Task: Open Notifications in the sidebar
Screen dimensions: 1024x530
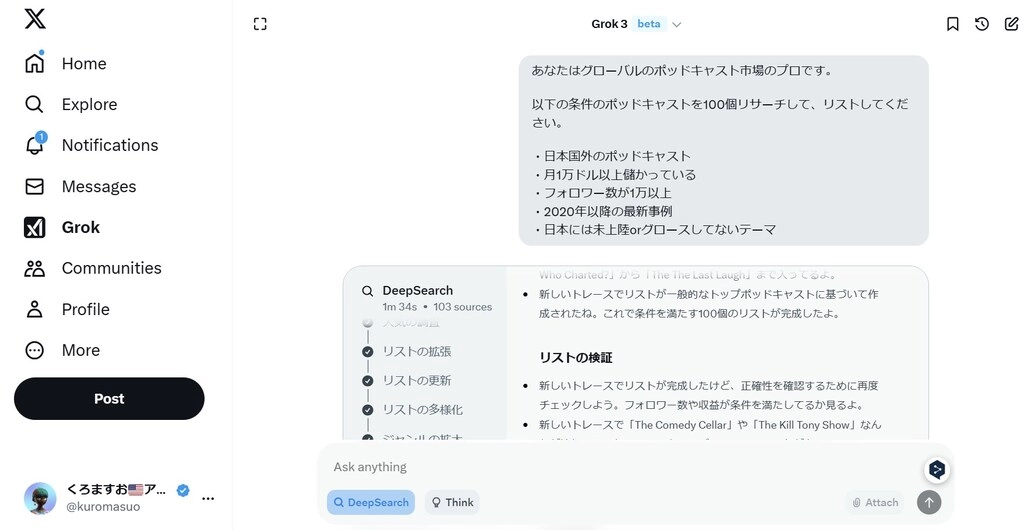Action: (x=91, y=145)
